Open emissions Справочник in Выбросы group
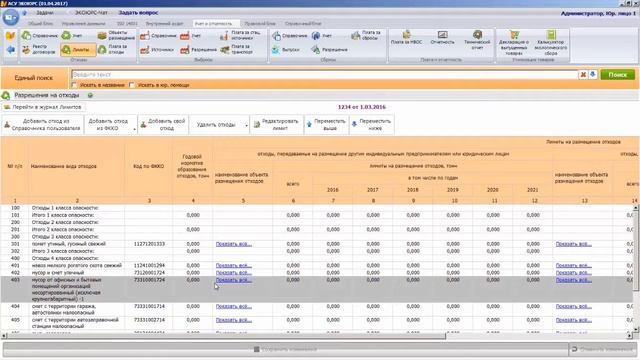 click(158, 36)
